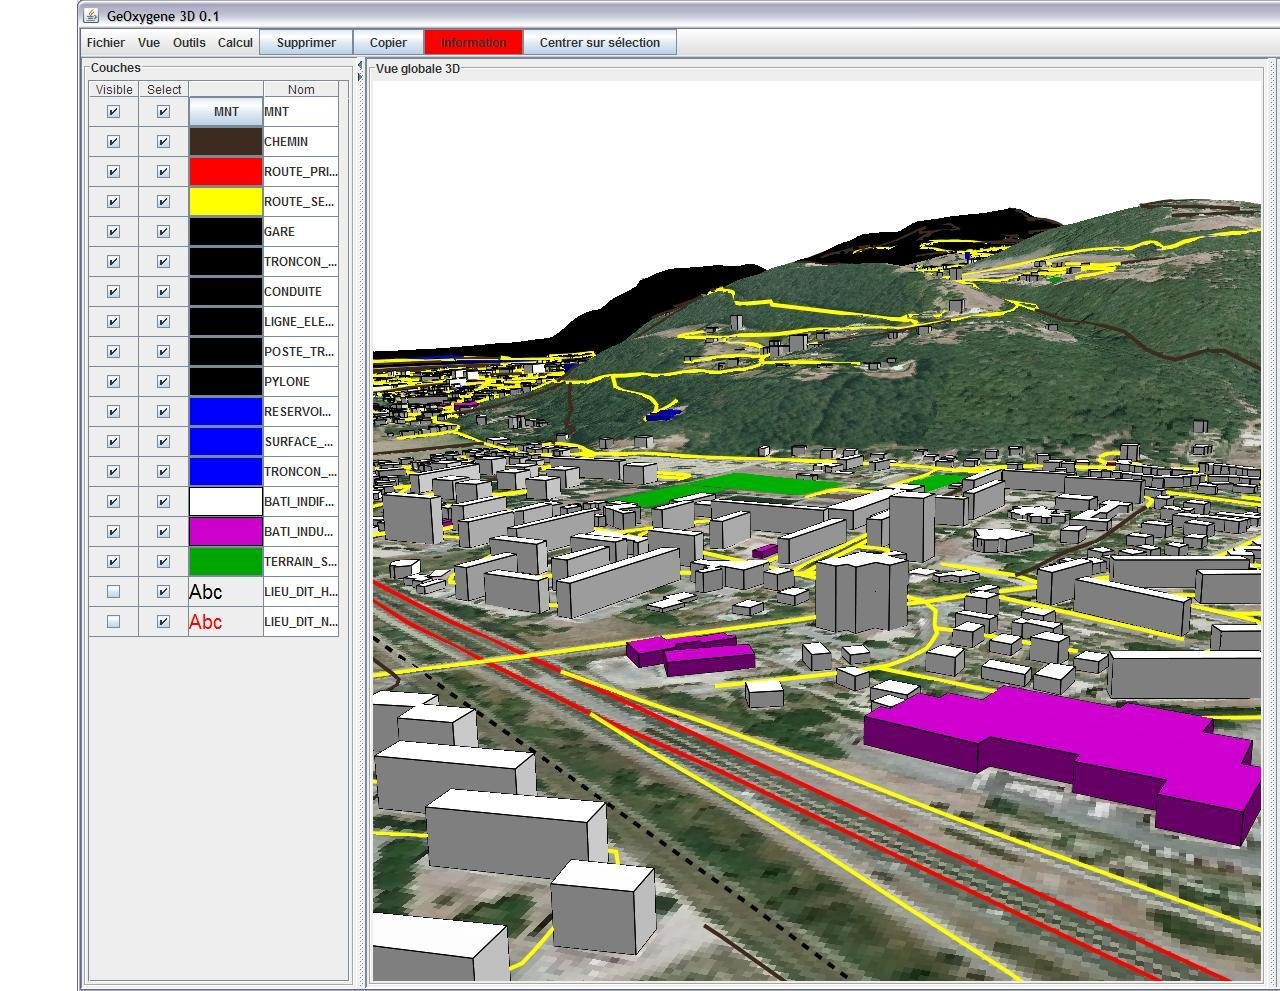This screenshot has height=991, width=1280.
Task: Click the red Abc style icon for LIEU_DIT_N
Action: tap(206, 622)
